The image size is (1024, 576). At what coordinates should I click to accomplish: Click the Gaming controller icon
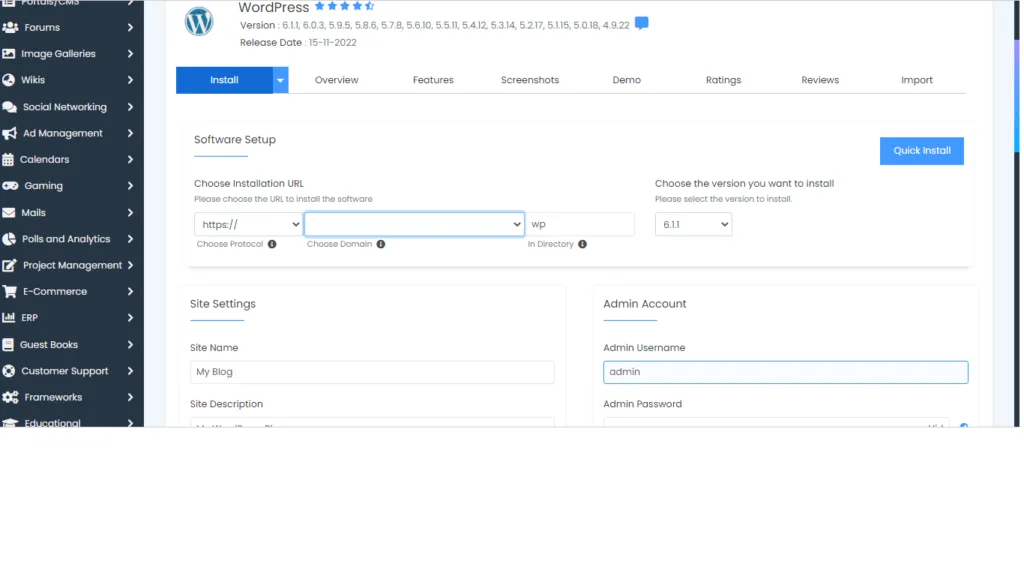pos(10,186)
